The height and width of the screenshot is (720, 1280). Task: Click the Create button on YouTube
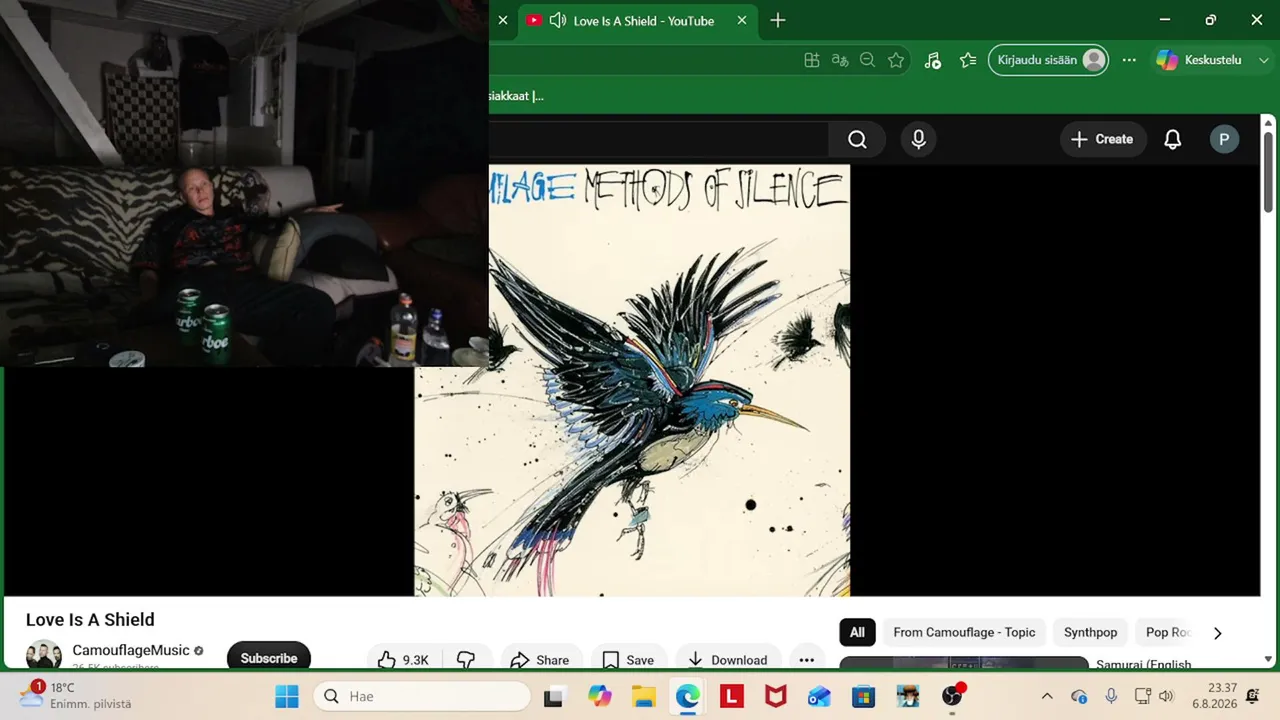point(1101,140)
